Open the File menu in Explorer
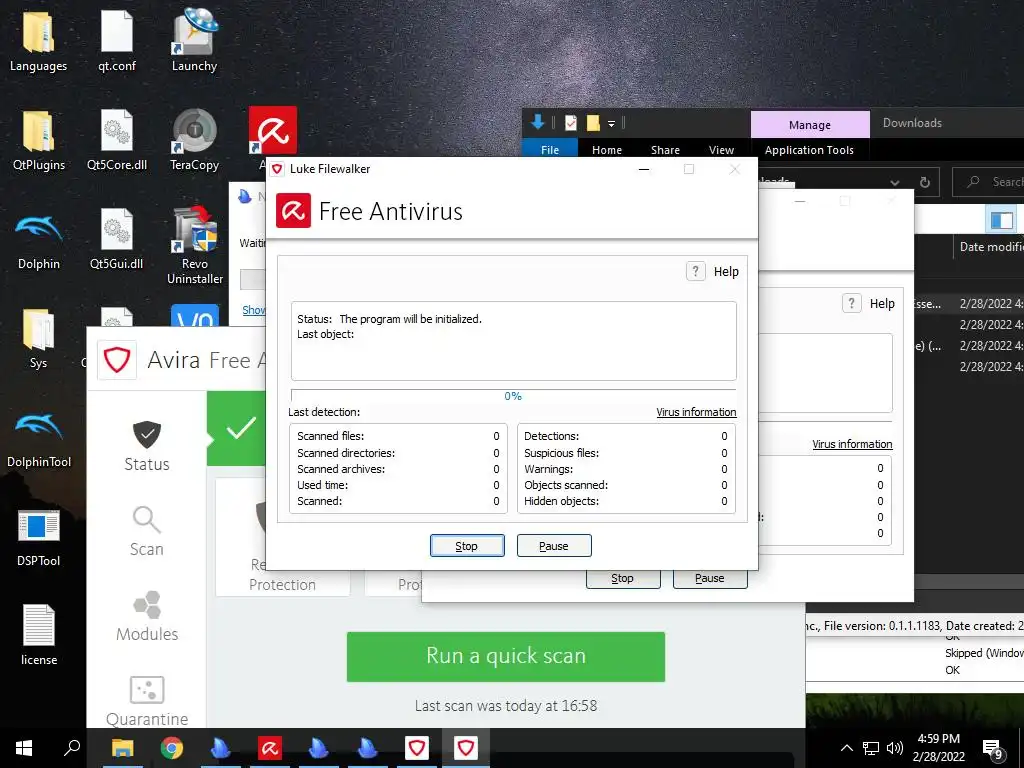The height and width of the screenshot is (768, 1024). tap(550, 150)
